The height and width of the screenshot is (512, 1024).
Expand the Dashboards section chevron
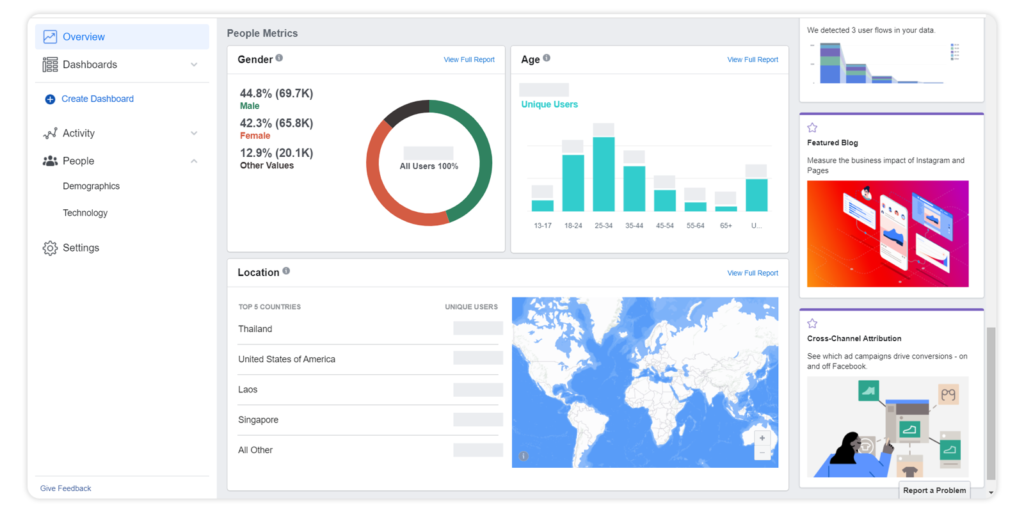click(194, 65)
